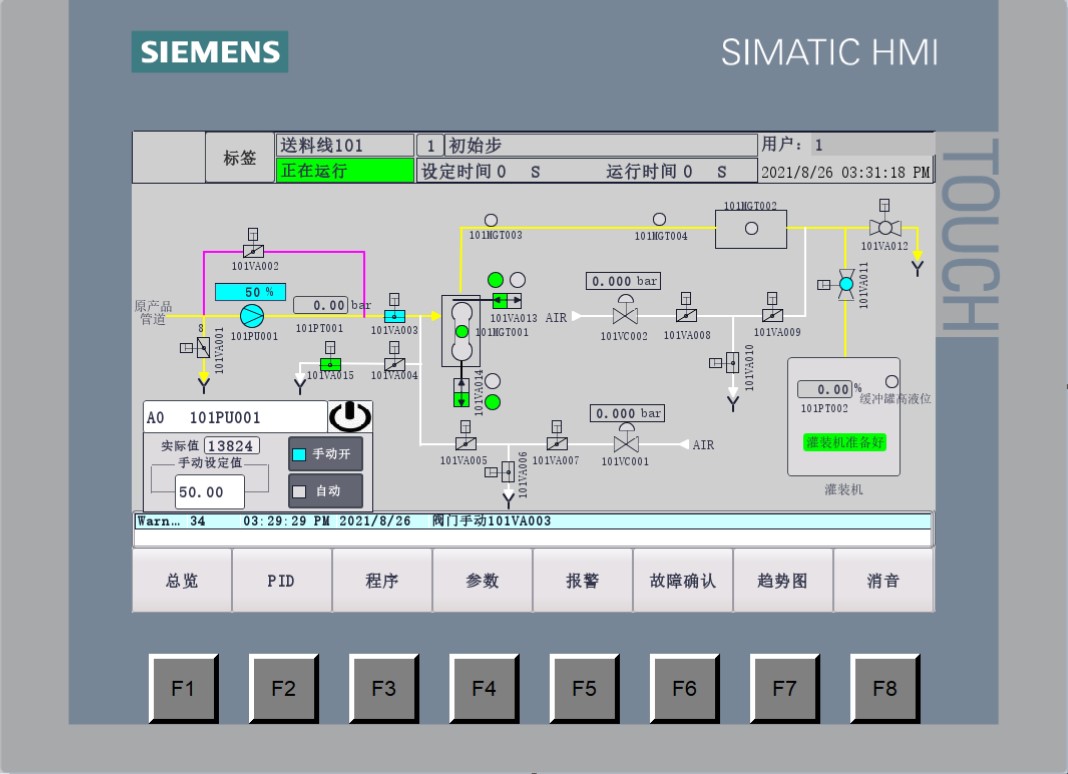
Task: Select the 101VA009 valve symbol
Action: click(x=772, y=315)
